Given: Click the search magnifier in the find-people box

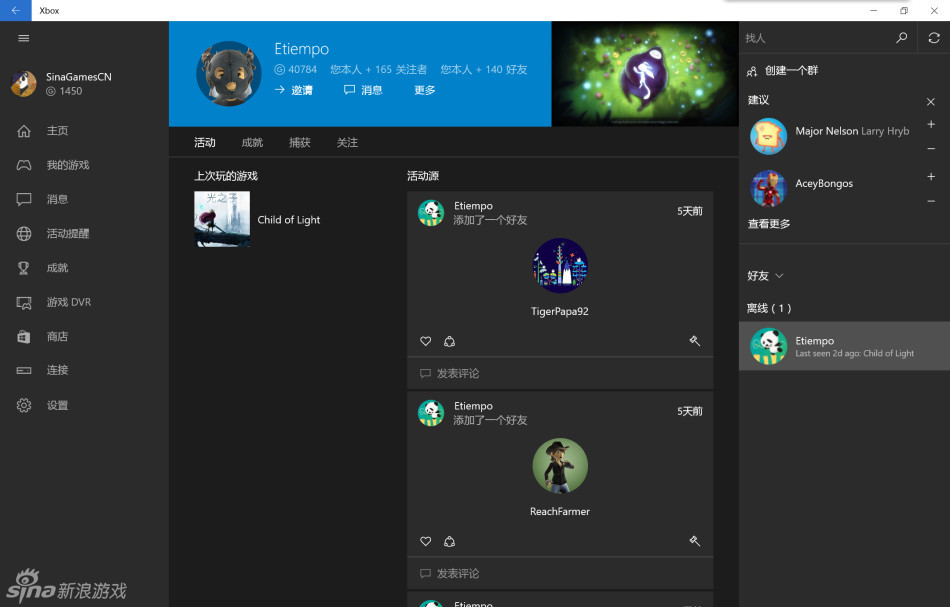Looking at the screenshot, I should [x=901, y=38].
